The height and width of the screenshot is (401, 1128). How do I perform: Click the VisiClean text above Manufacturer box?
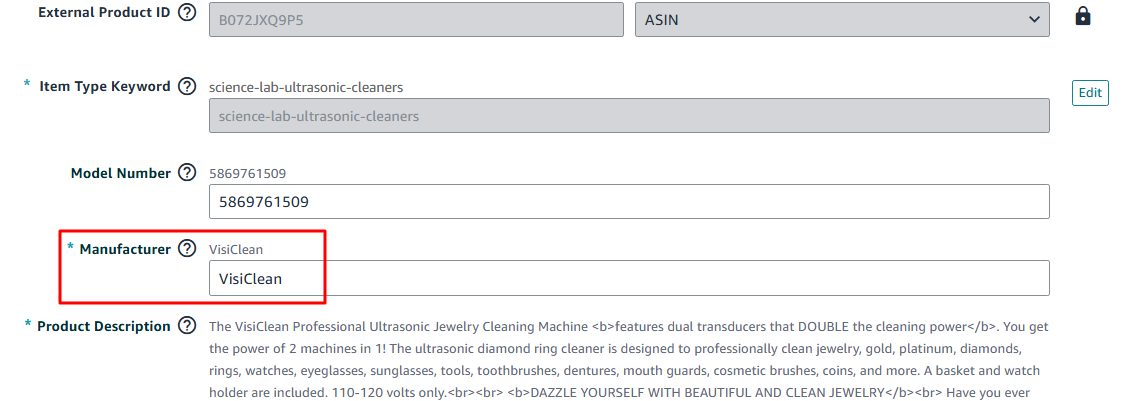pos(236,249)
